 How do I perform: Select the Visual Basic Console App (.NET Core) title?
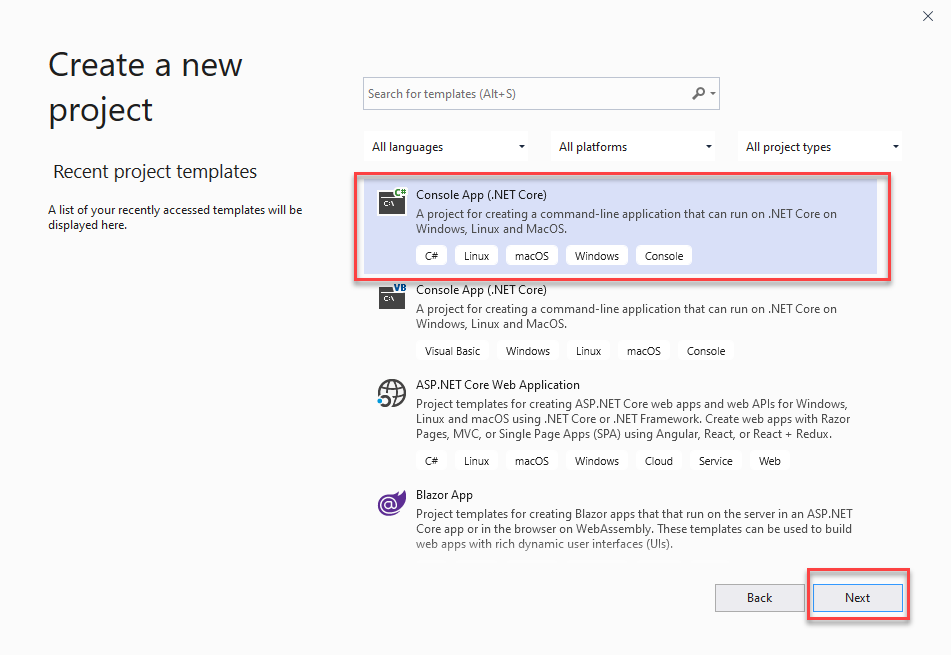coord(481,290)
